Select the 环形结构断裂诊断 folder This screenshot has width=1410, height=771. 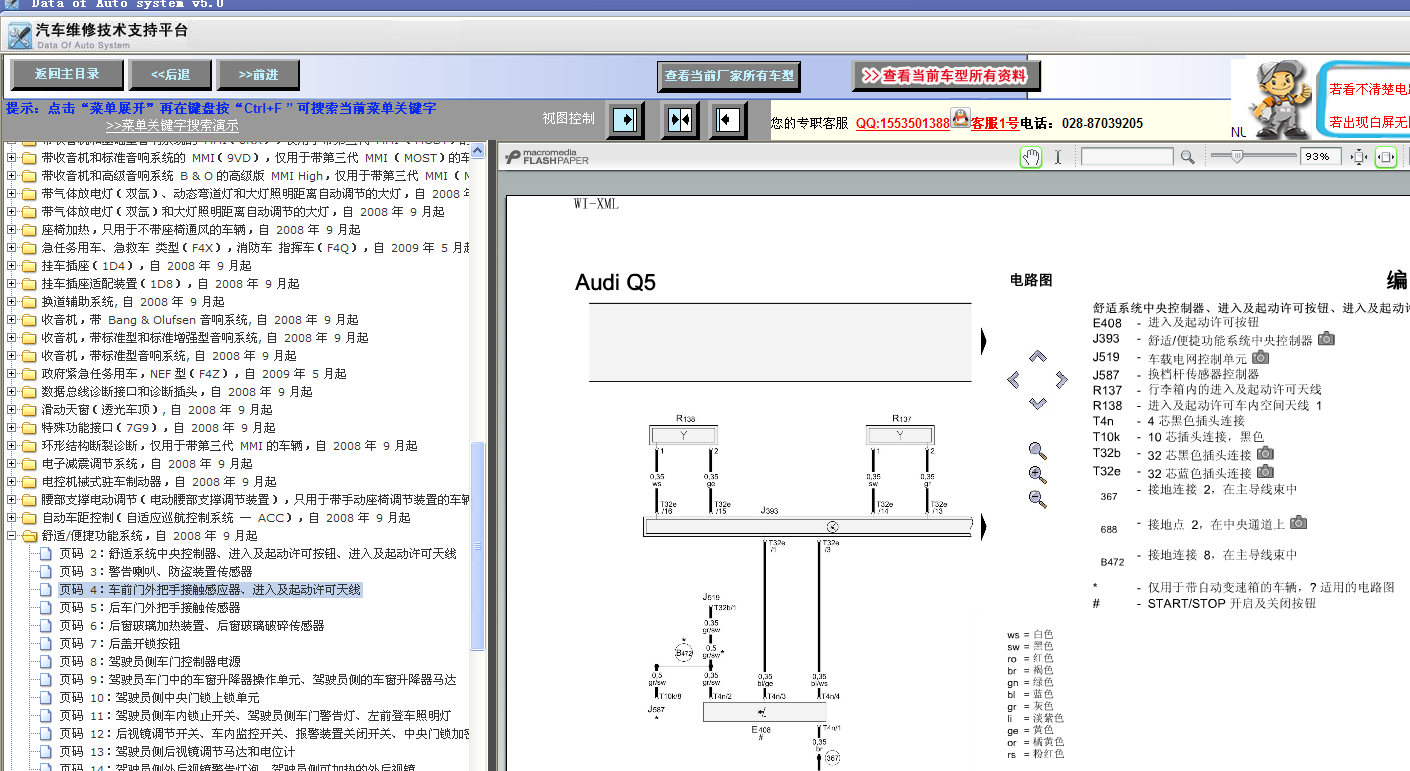click(229, 446)
